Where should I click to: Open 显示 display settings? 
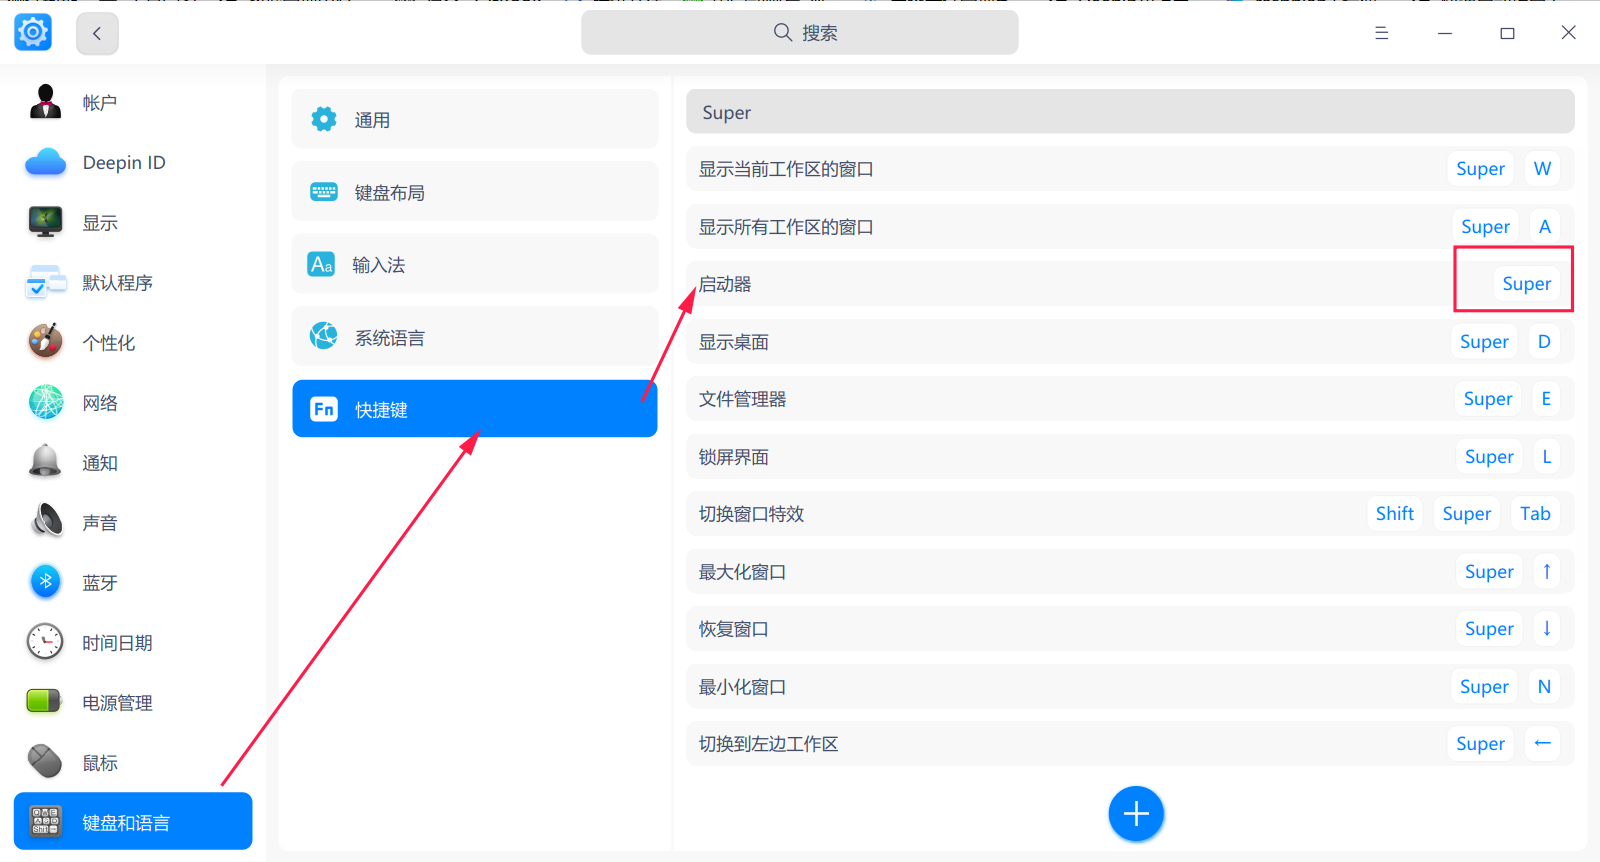pos(133,223)
